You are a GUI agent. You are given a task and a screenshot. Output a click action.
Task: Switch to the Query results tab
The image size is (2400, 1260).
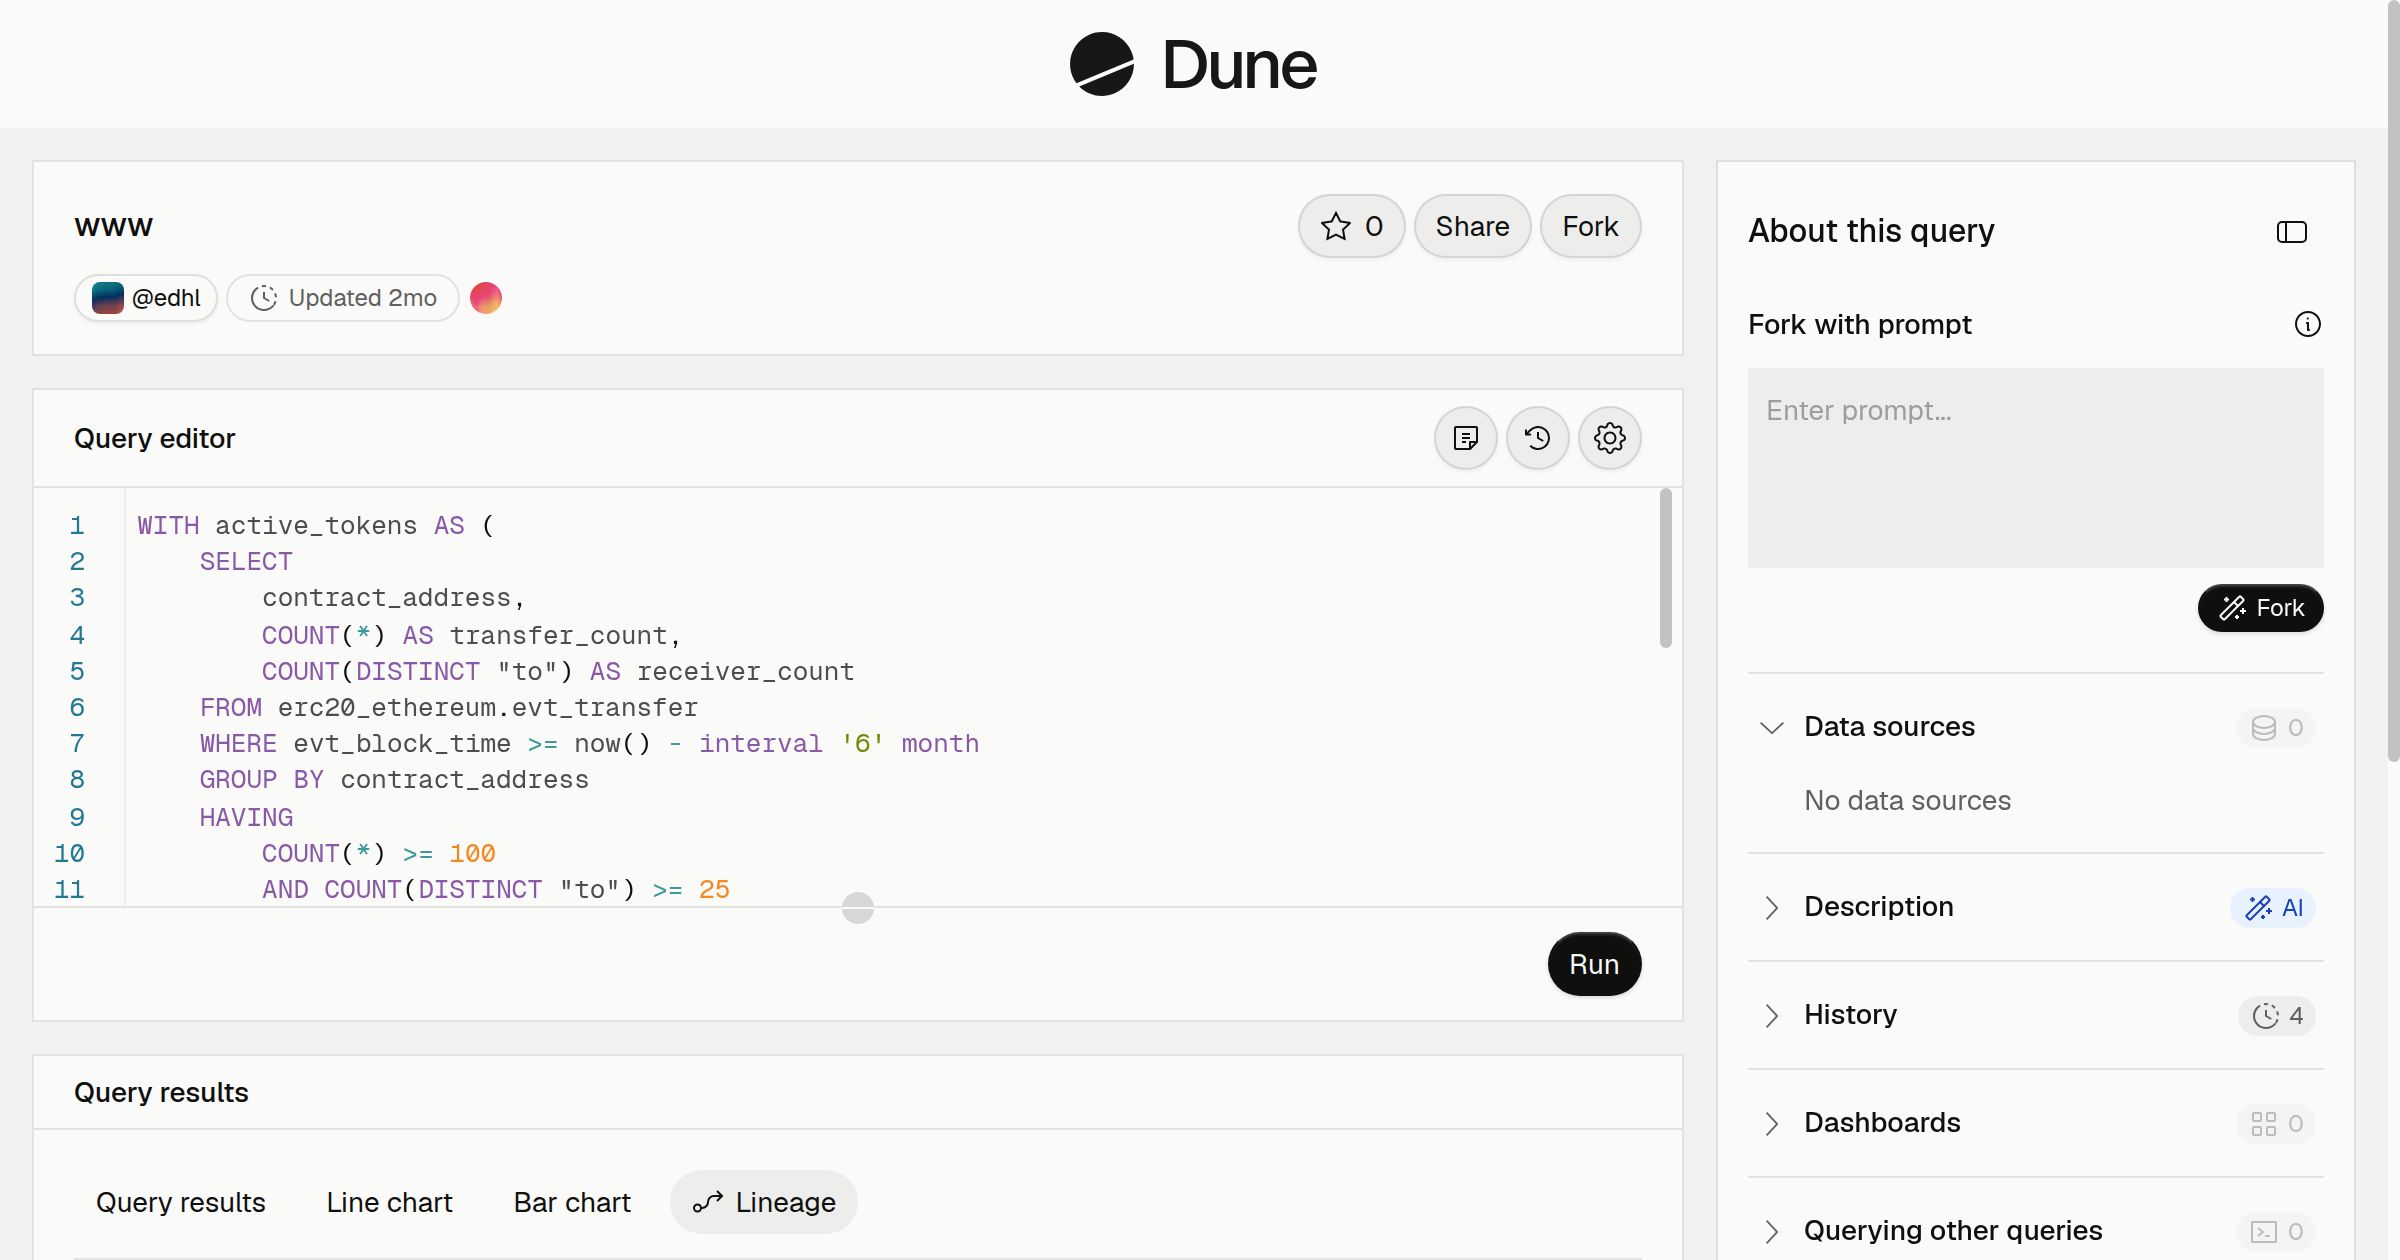pos(181,1202)
